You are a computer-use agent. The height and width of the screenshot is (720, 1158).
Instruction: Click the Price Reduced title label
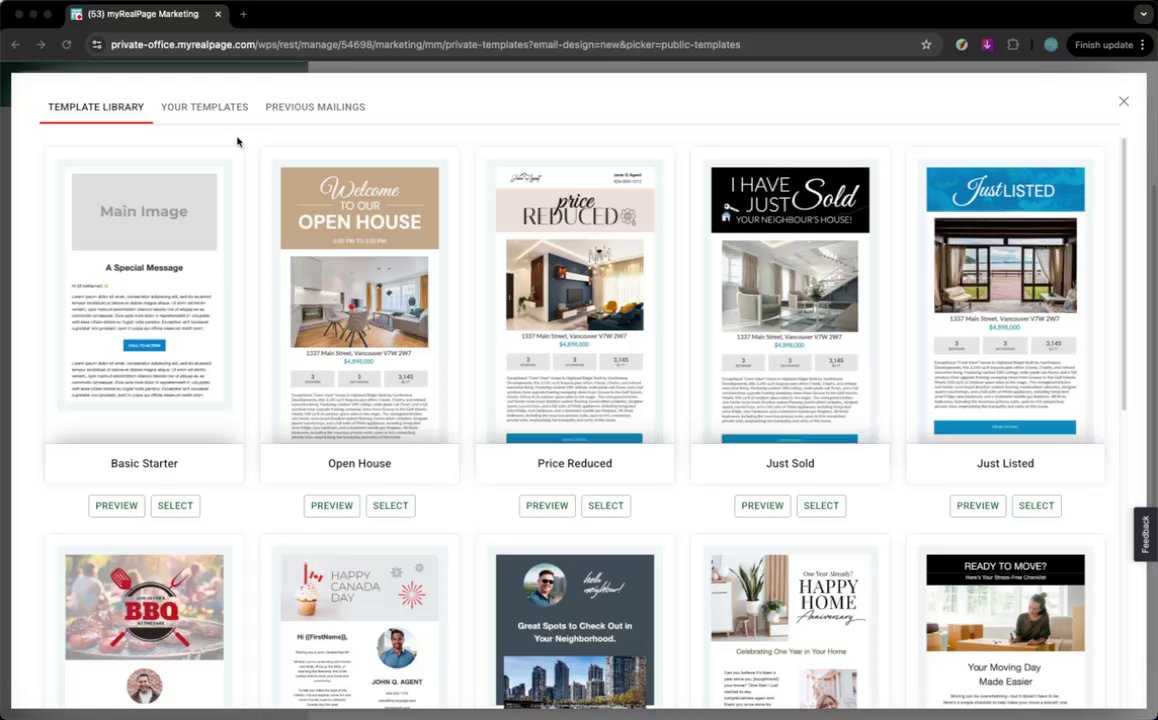[x=575, y=464]
